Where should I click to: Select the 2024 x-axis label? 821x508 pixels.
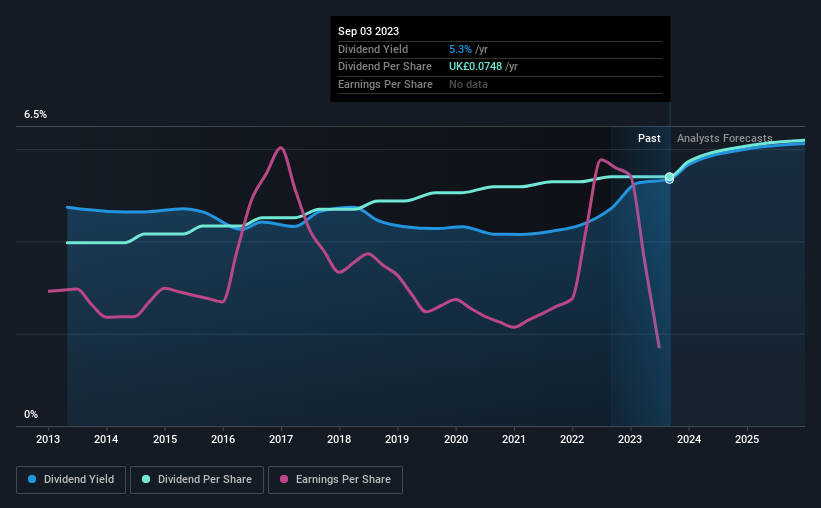pyautogui.click(x=689, y=439)
